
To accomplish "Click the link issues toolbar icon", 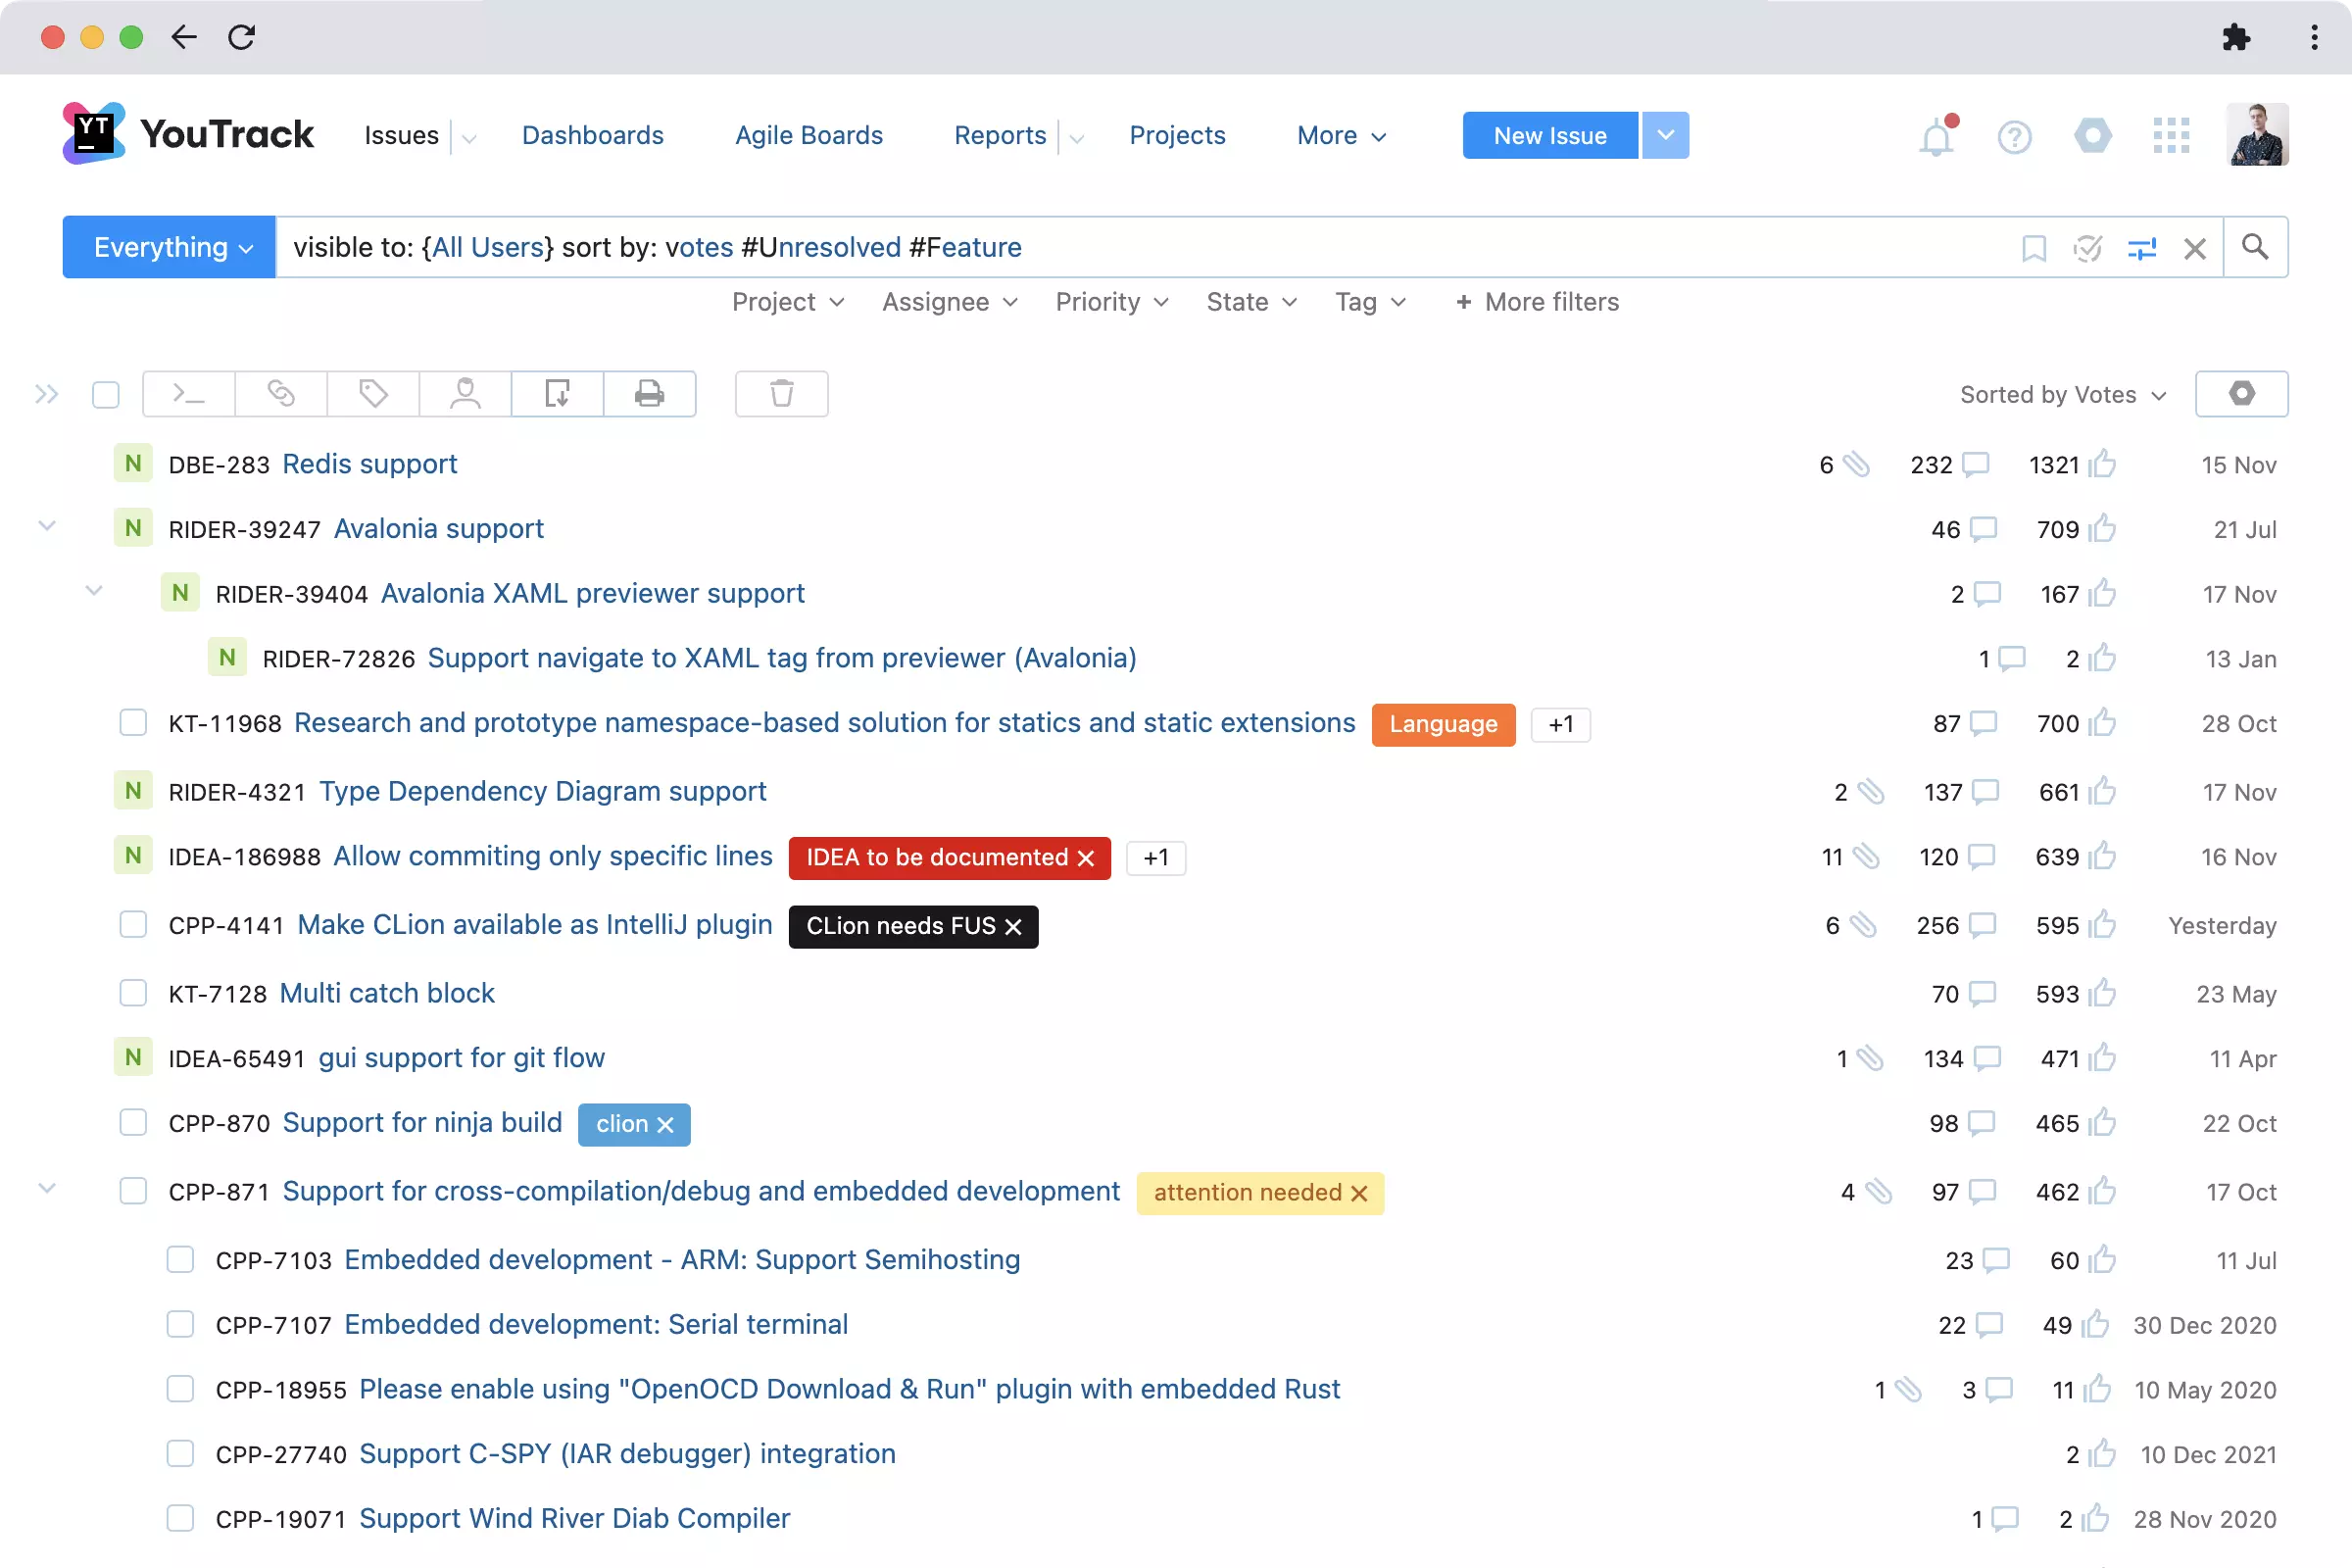I will [280, 394].
